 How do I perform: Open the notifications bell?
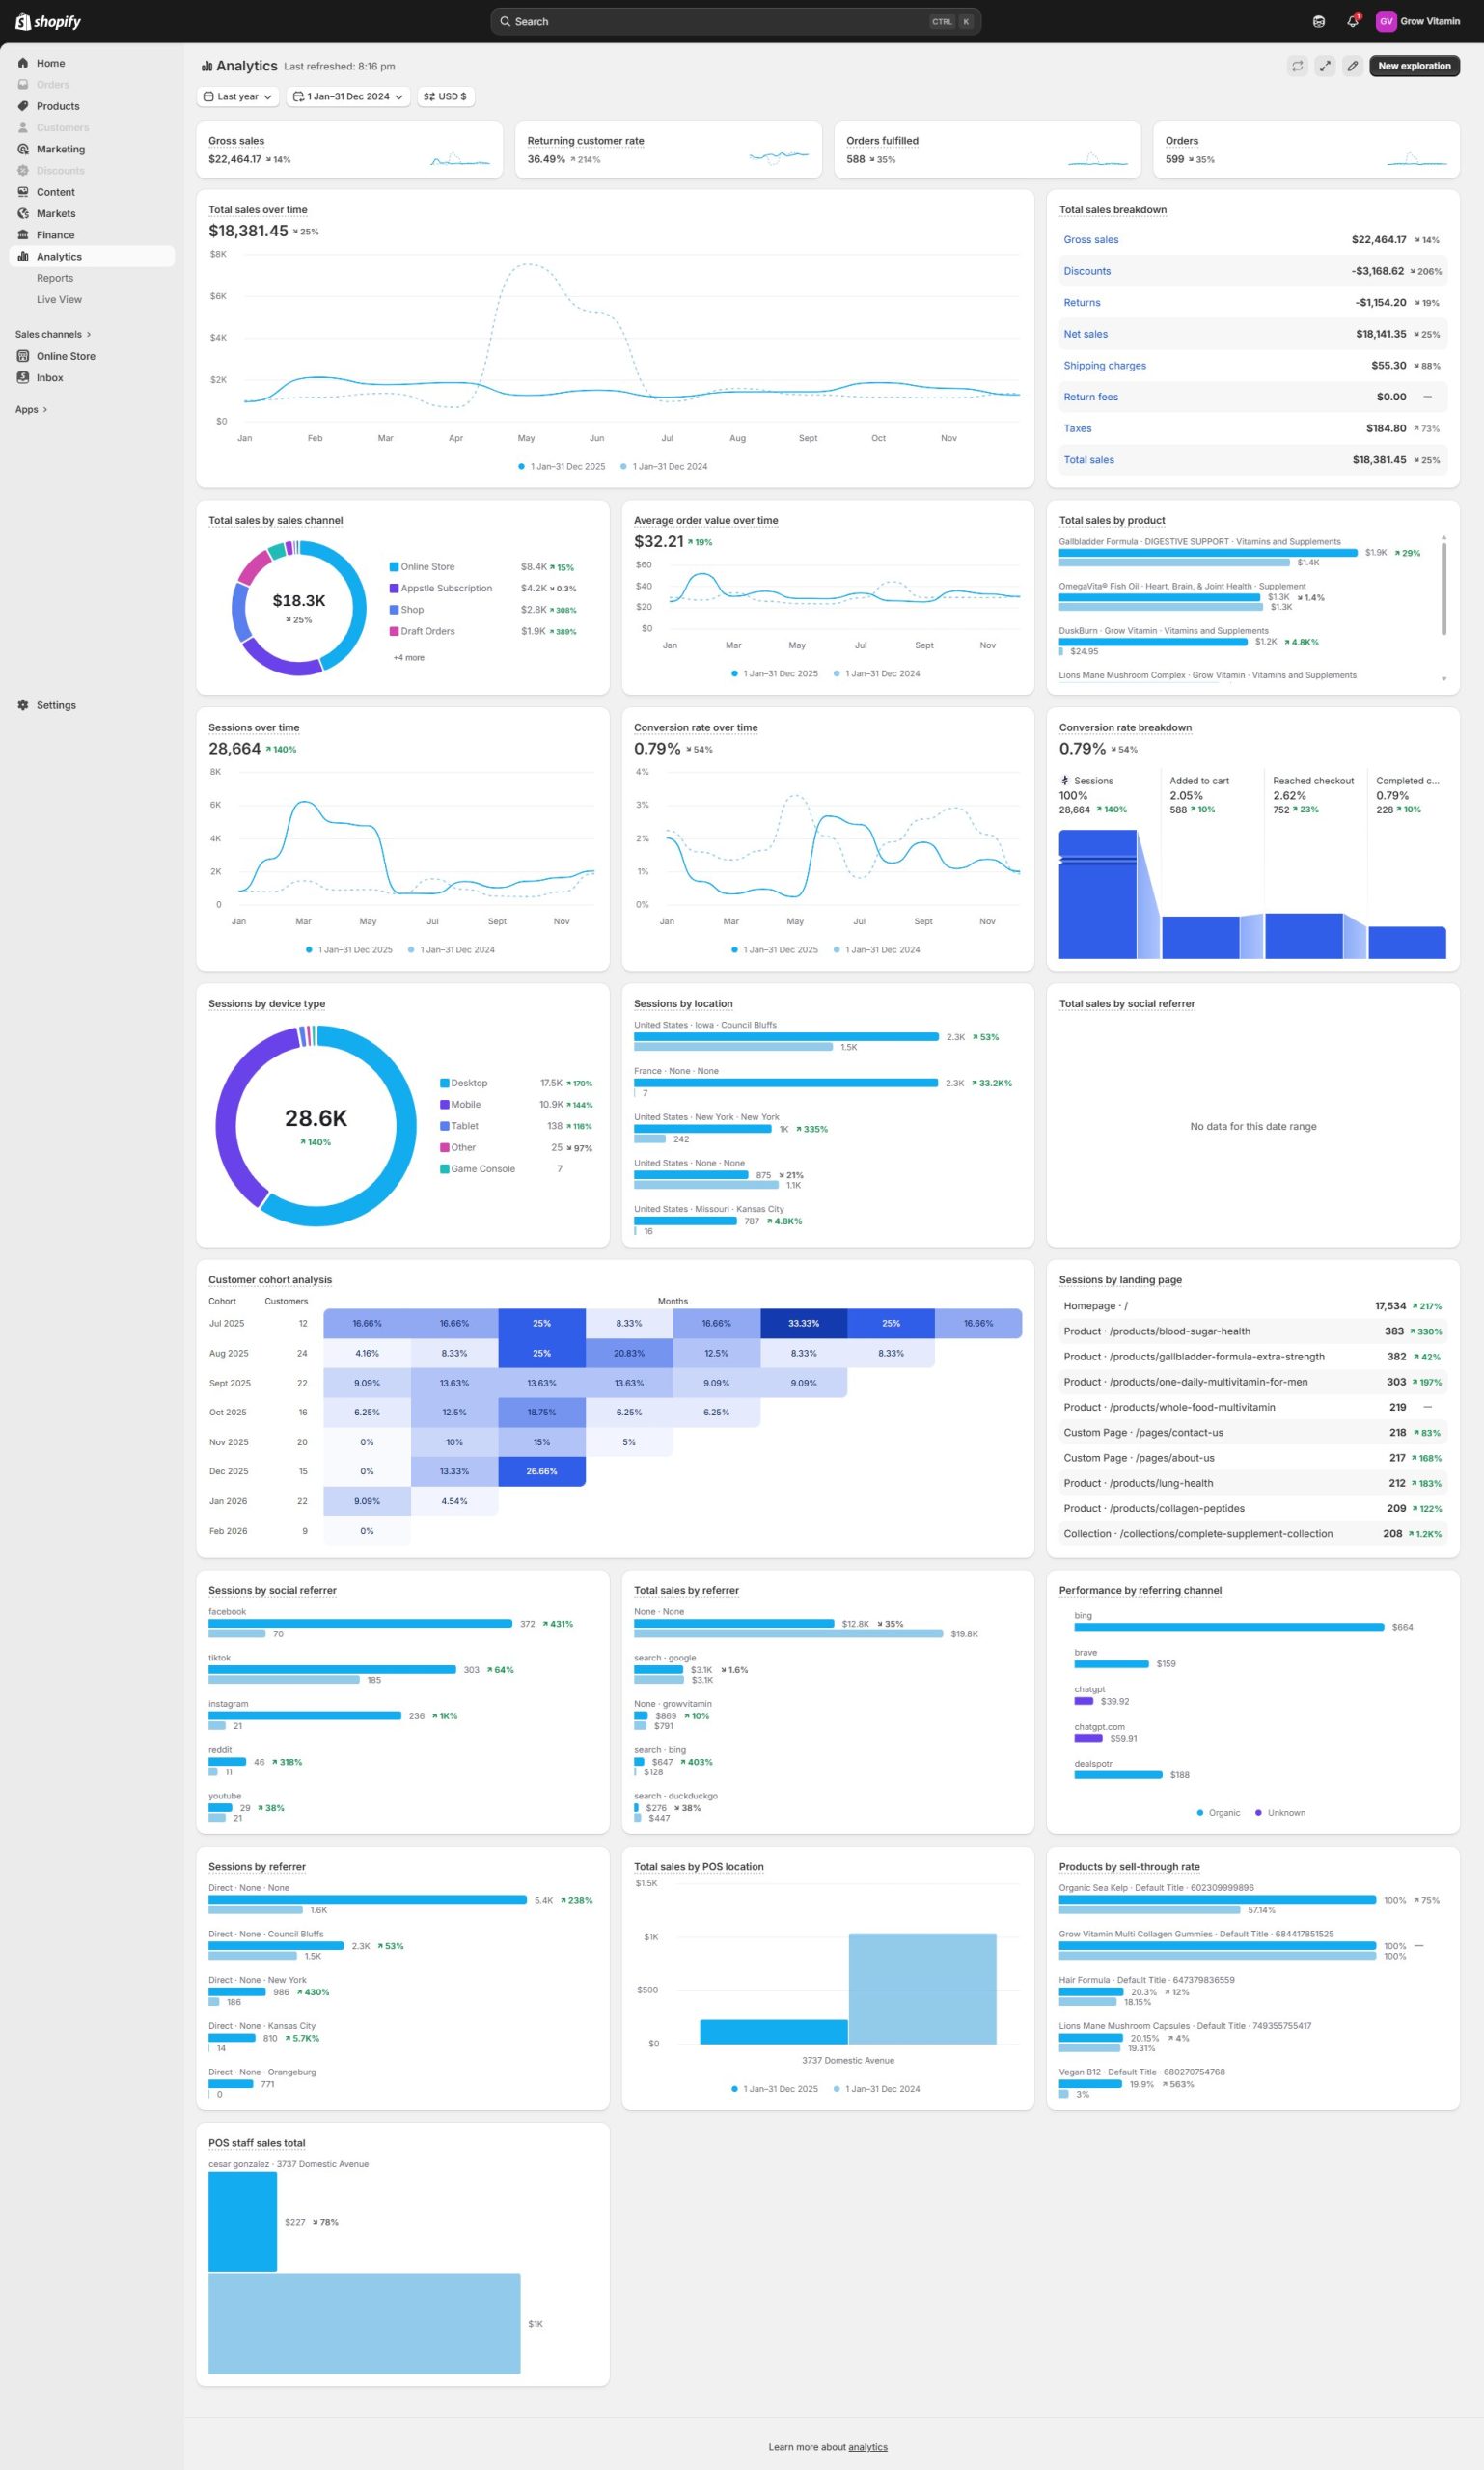(x=1352, y=21)
